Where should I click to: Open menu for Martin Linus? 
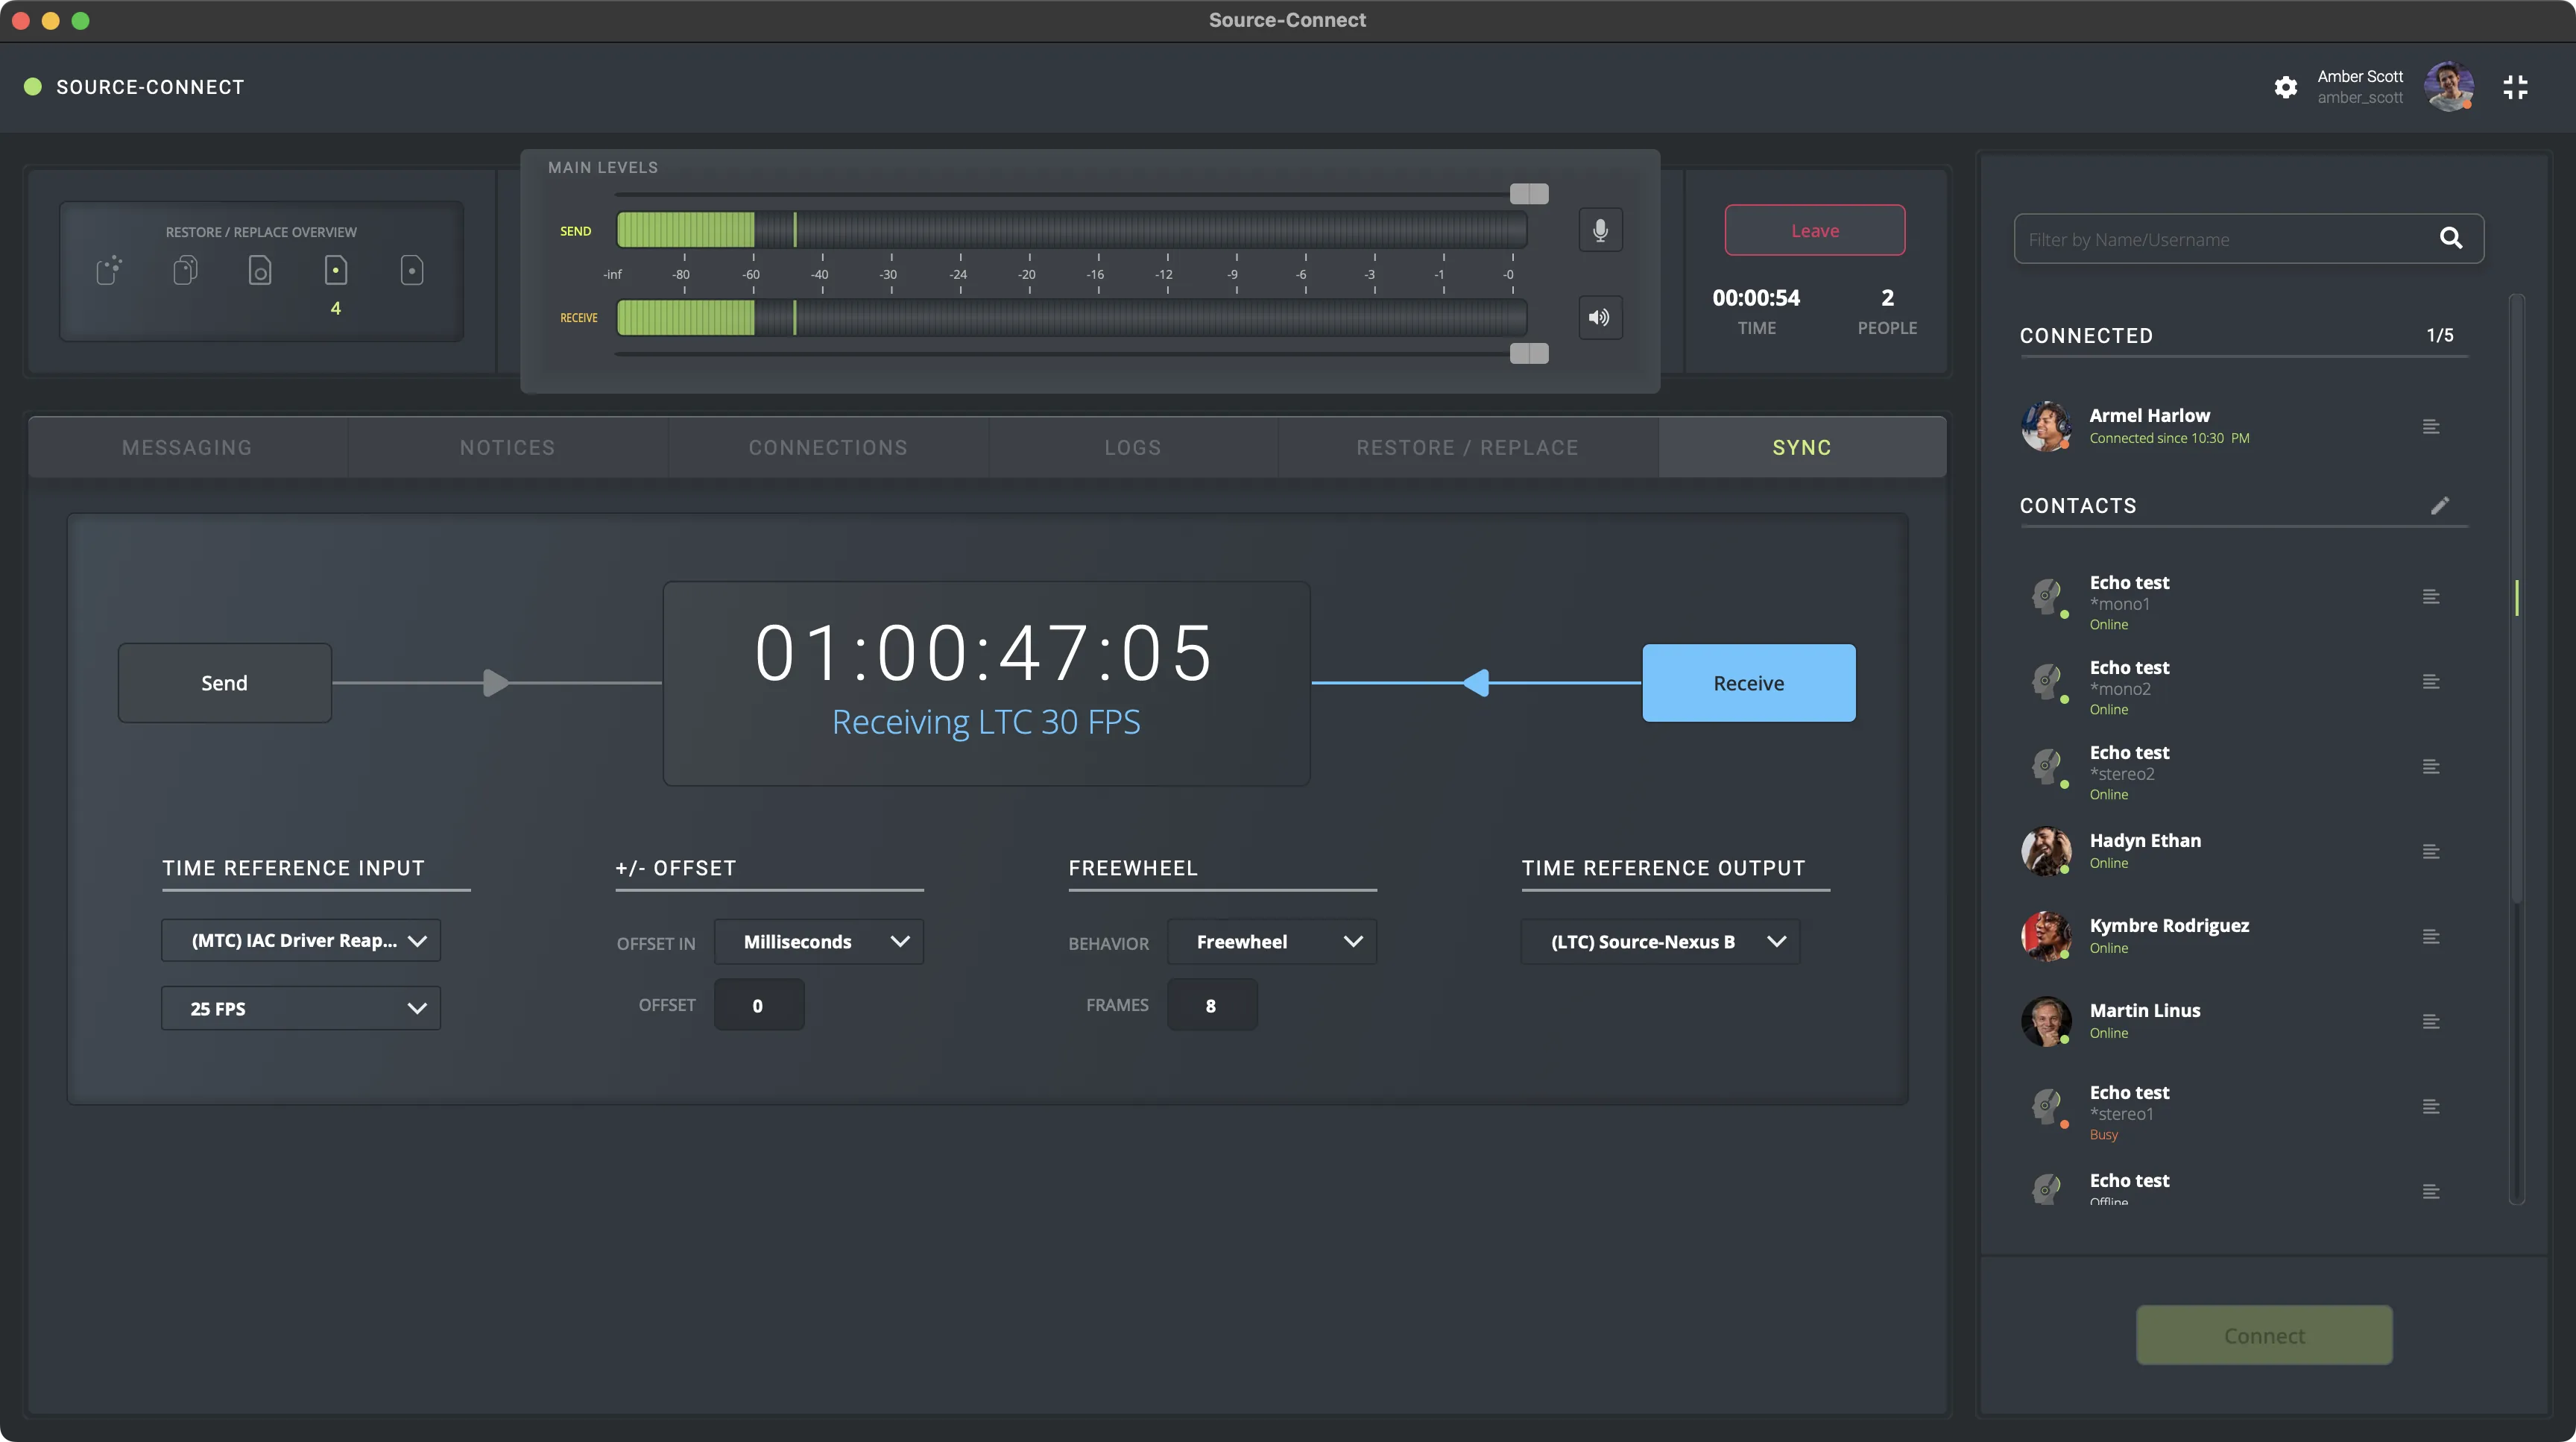[2431, 1022]
